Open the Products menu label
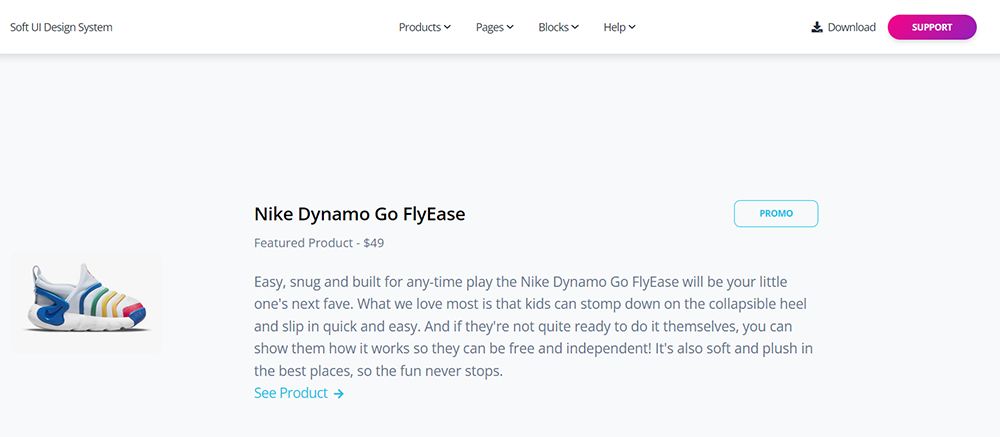 coord(420,27)
